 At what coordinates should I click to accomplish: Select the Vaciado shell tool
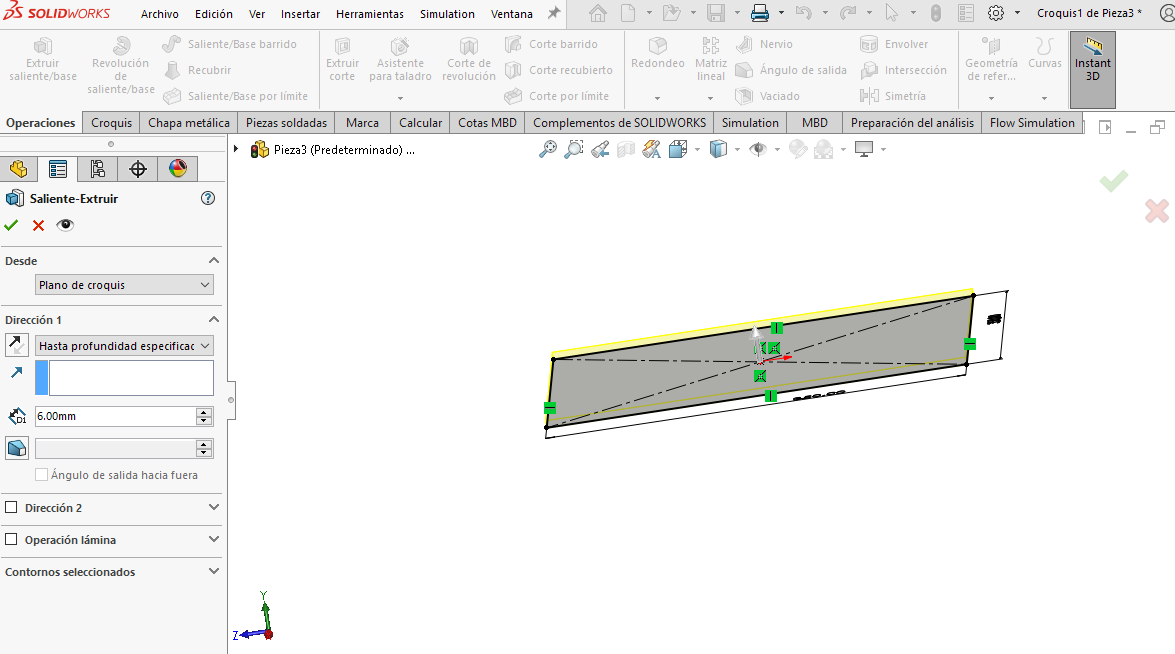(x=767, y=96)
